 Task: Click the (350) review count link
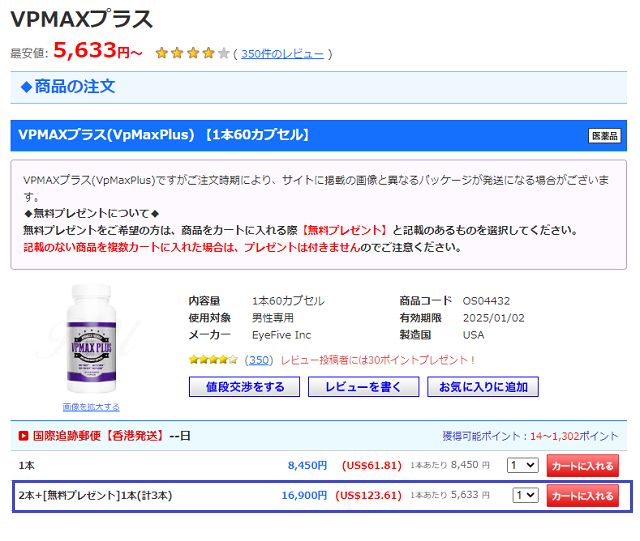point(259,360)
